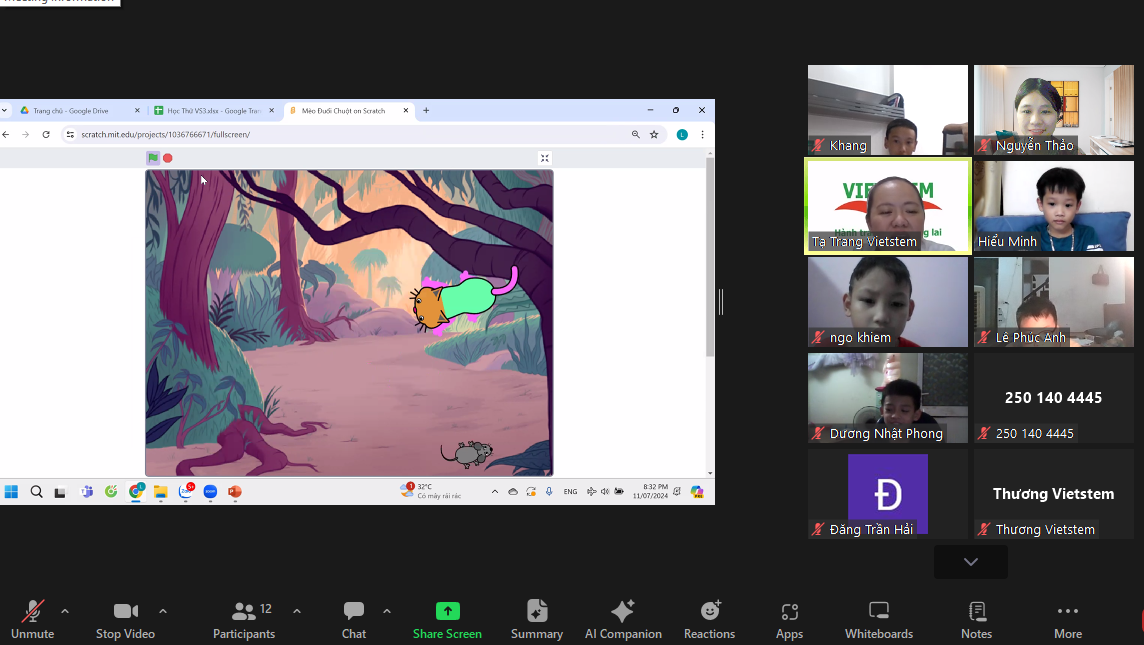
Task: Click the cat sprite on Scratch stage
Action: (x=463, y=301)
